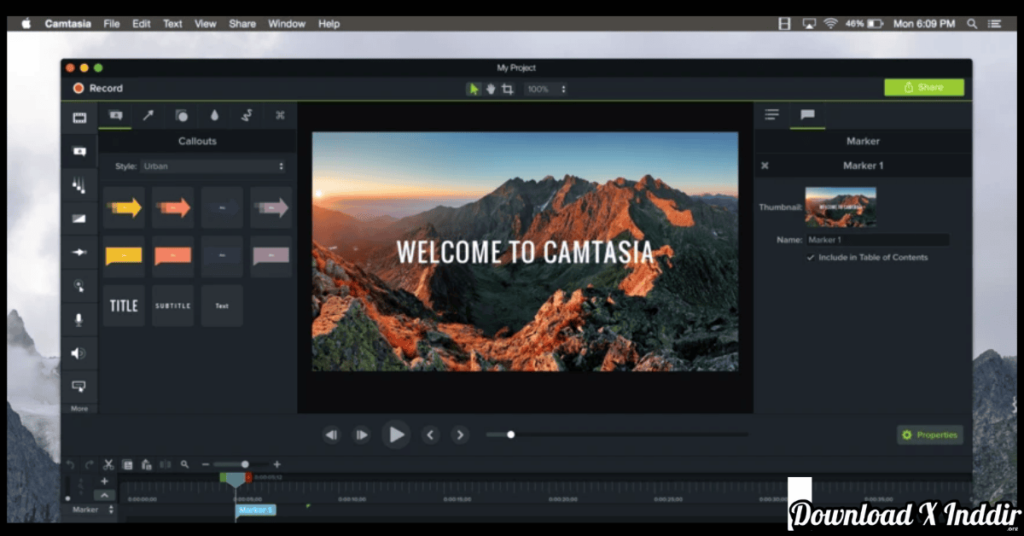Open the Animations arrow icon in sidebar
Screen dimensions: 1024x536
[x=79, y=252]
